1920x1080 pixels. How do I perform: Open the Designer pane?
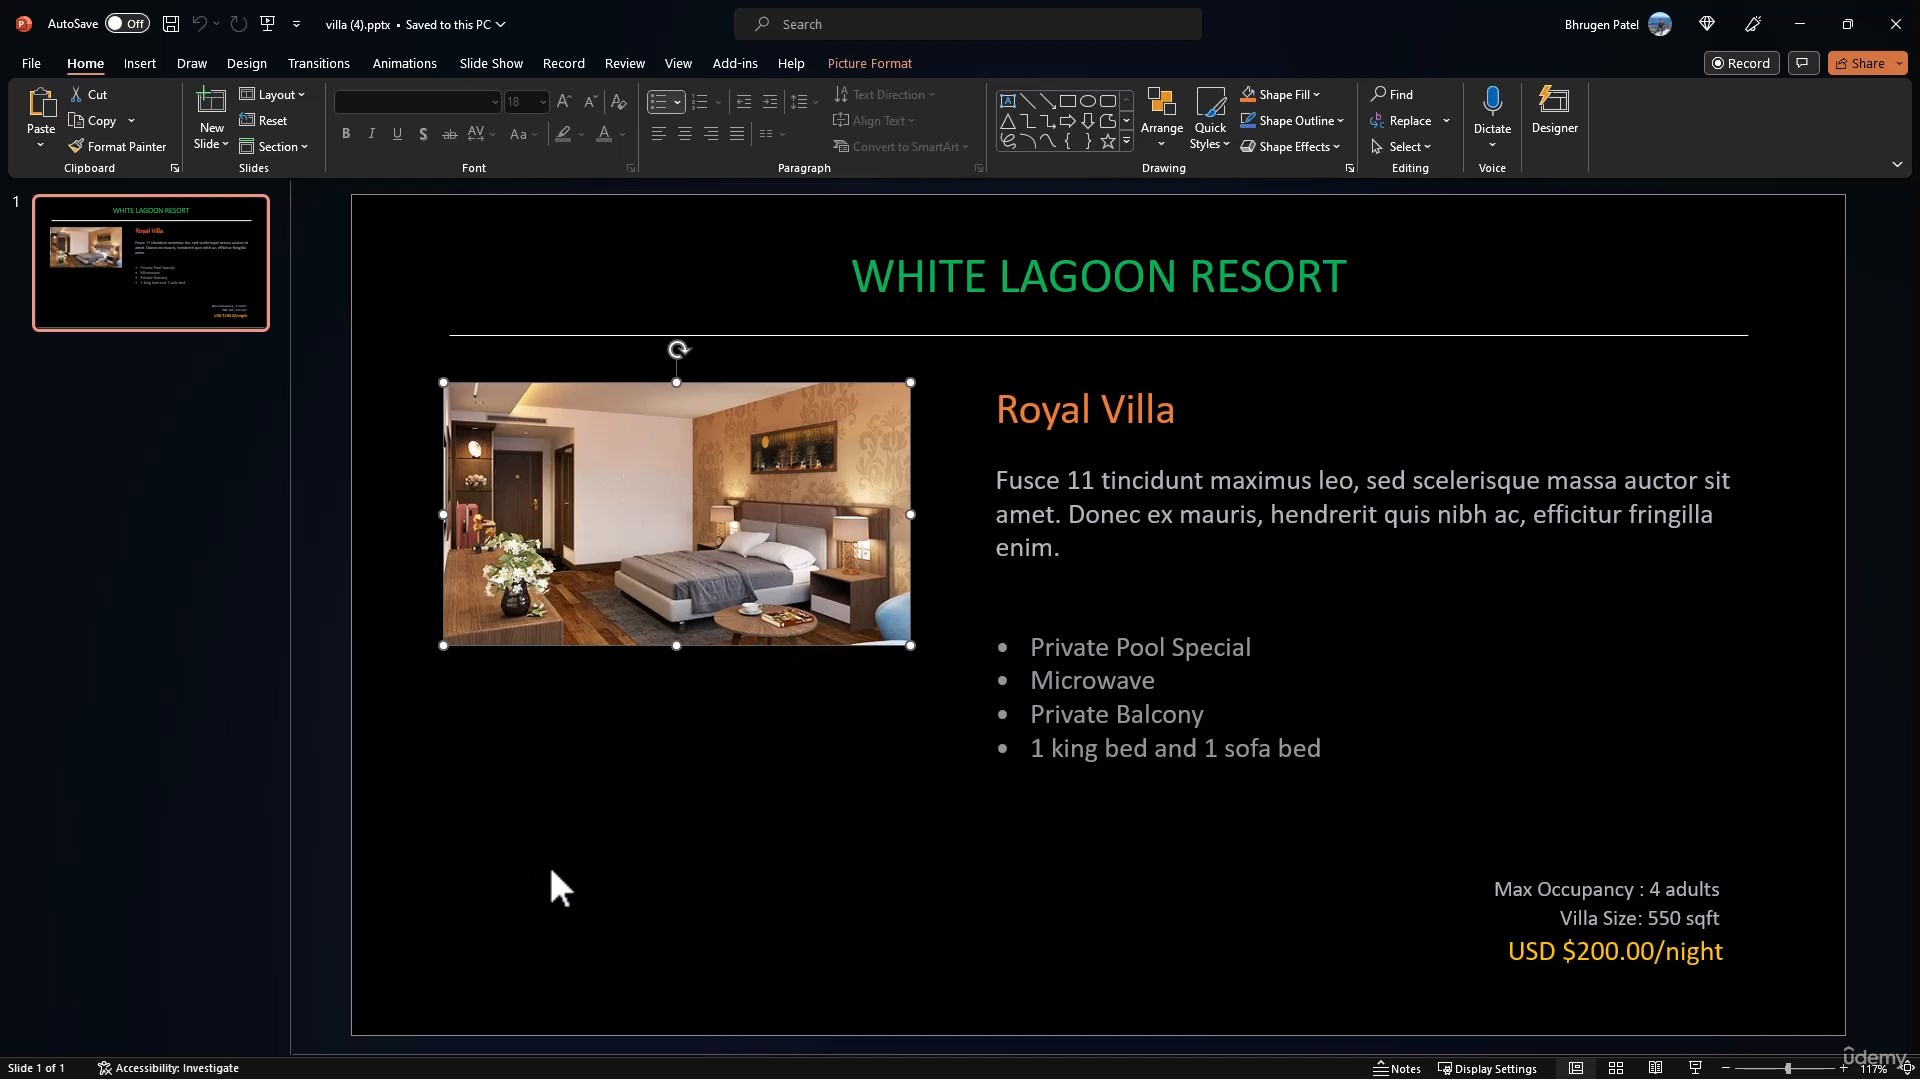point(1554,110)
